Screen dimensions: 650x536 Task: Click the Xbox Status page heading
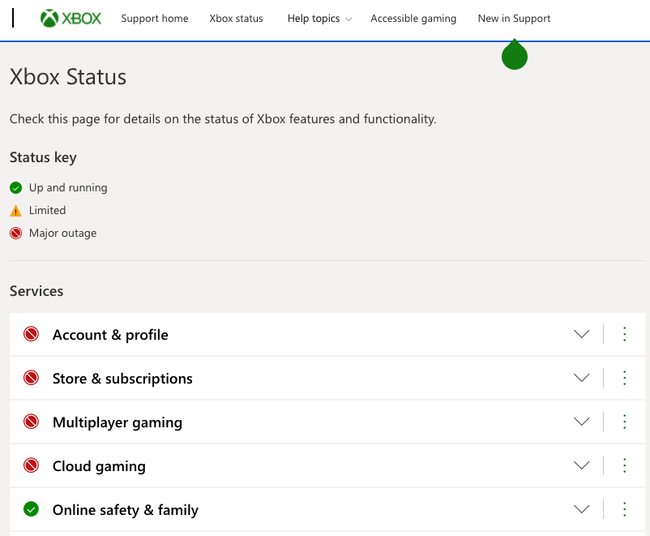pyautogui.click(x=68, y=77)
